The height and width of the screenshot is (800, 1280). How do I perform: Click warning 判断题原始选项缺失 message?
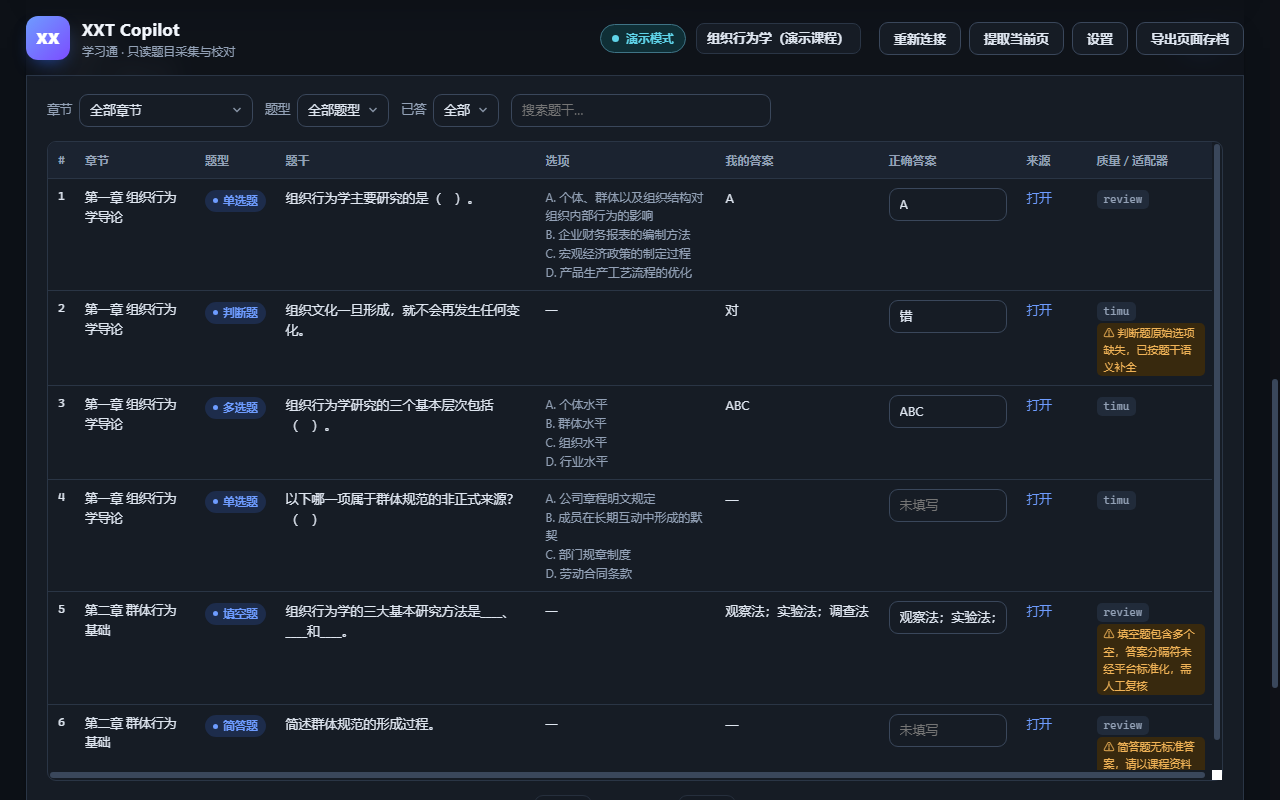pyautogui.click(x=1150, y=350)
